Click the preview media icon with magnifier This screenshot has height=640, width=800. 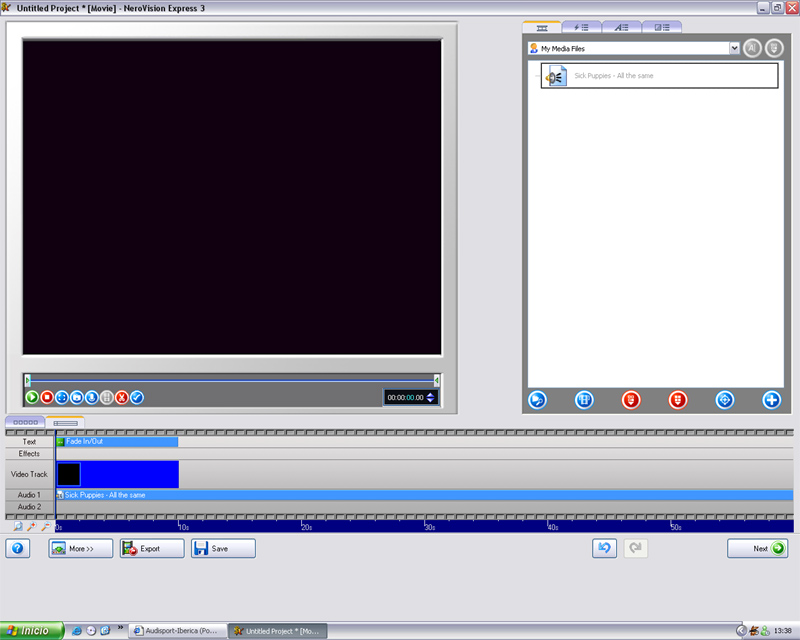pos(537,400)
